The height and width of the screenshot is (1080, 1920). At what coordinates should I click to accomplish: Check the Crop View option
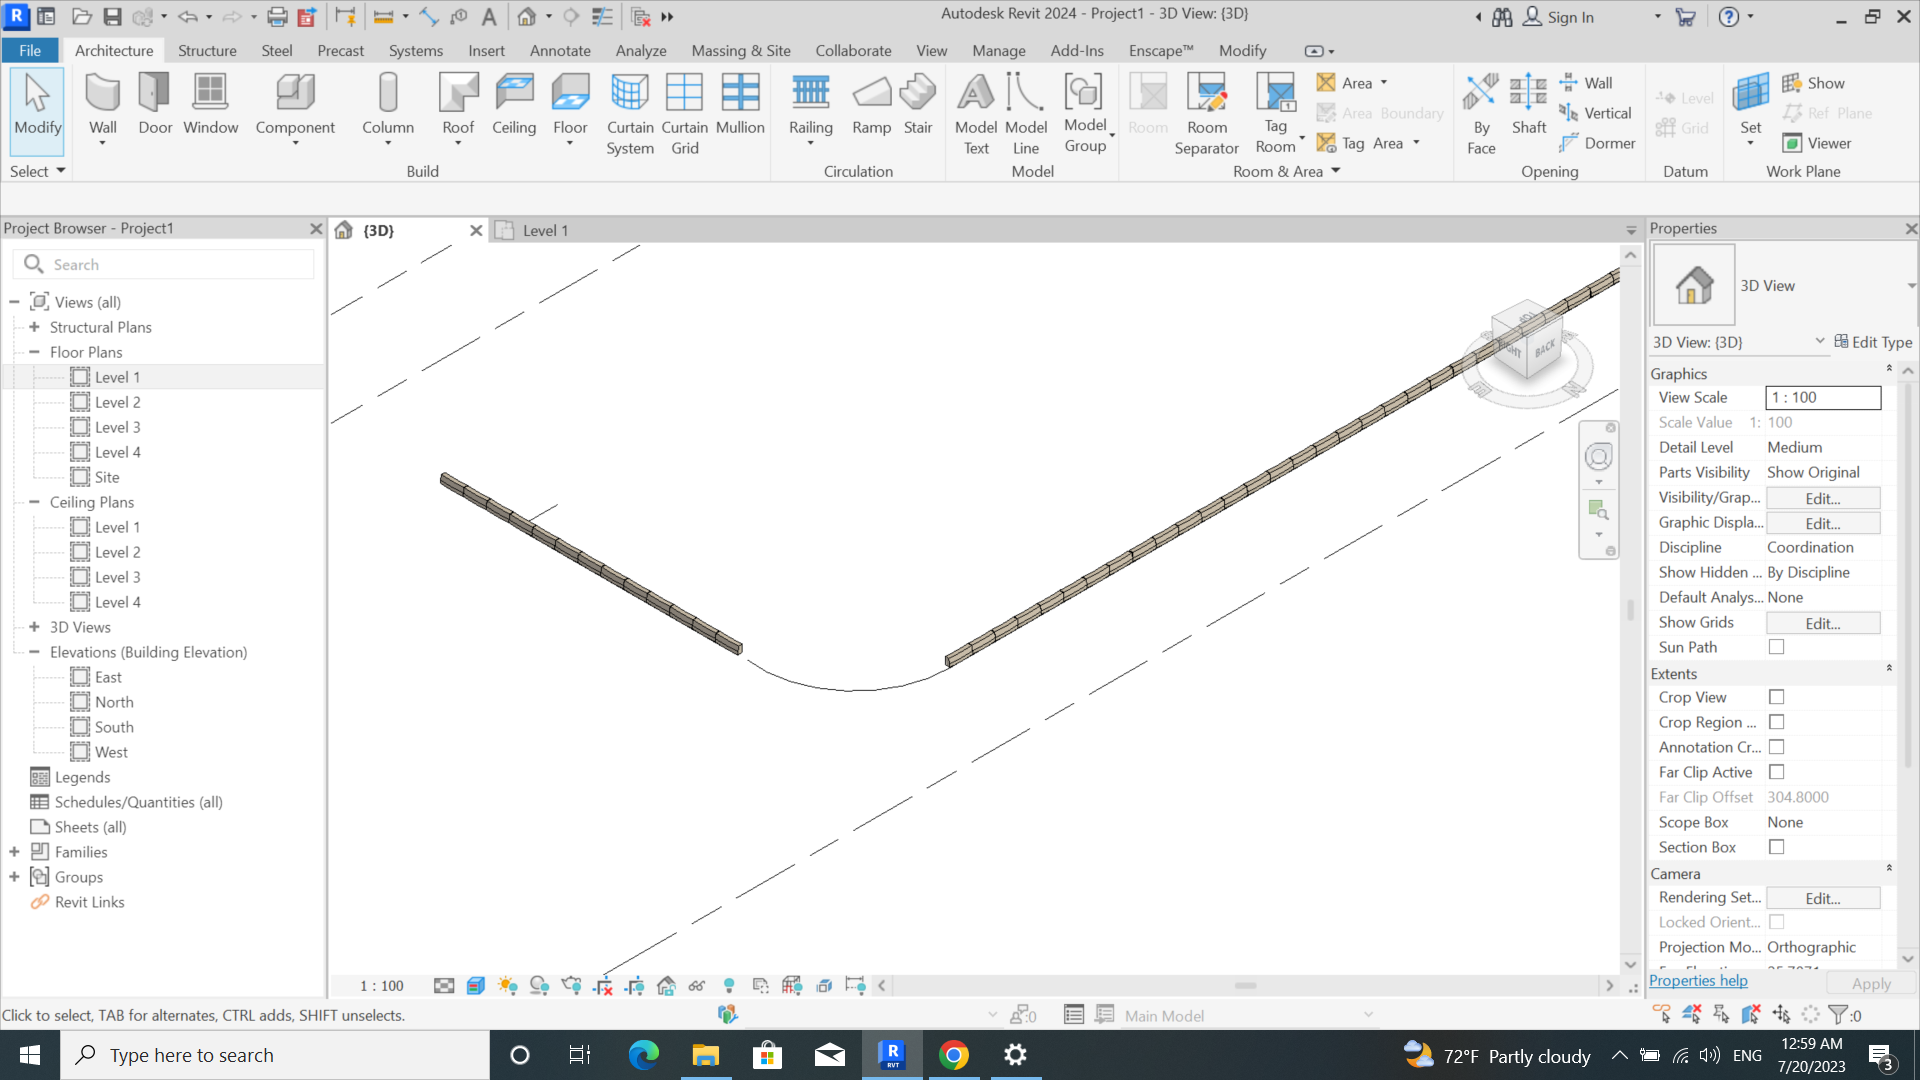pyautogui.click(x=1776, y=697)
